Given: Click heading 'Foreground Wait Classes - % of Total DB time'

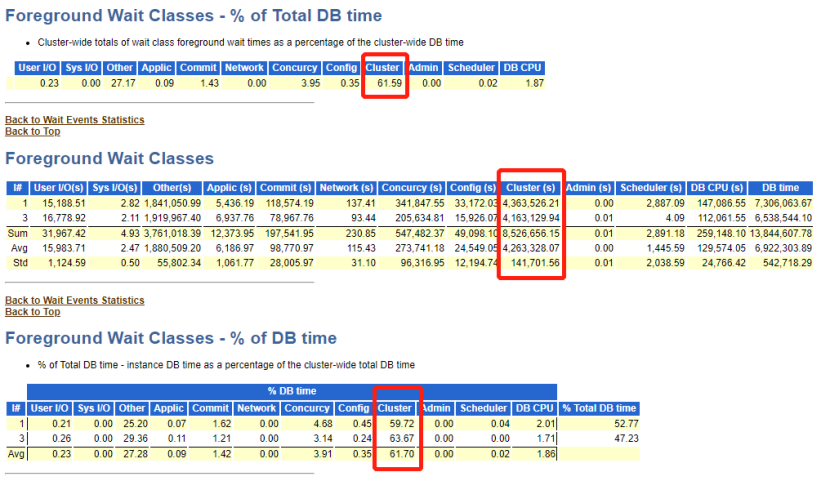Looking at the screenshot, I should click(193, 15).
